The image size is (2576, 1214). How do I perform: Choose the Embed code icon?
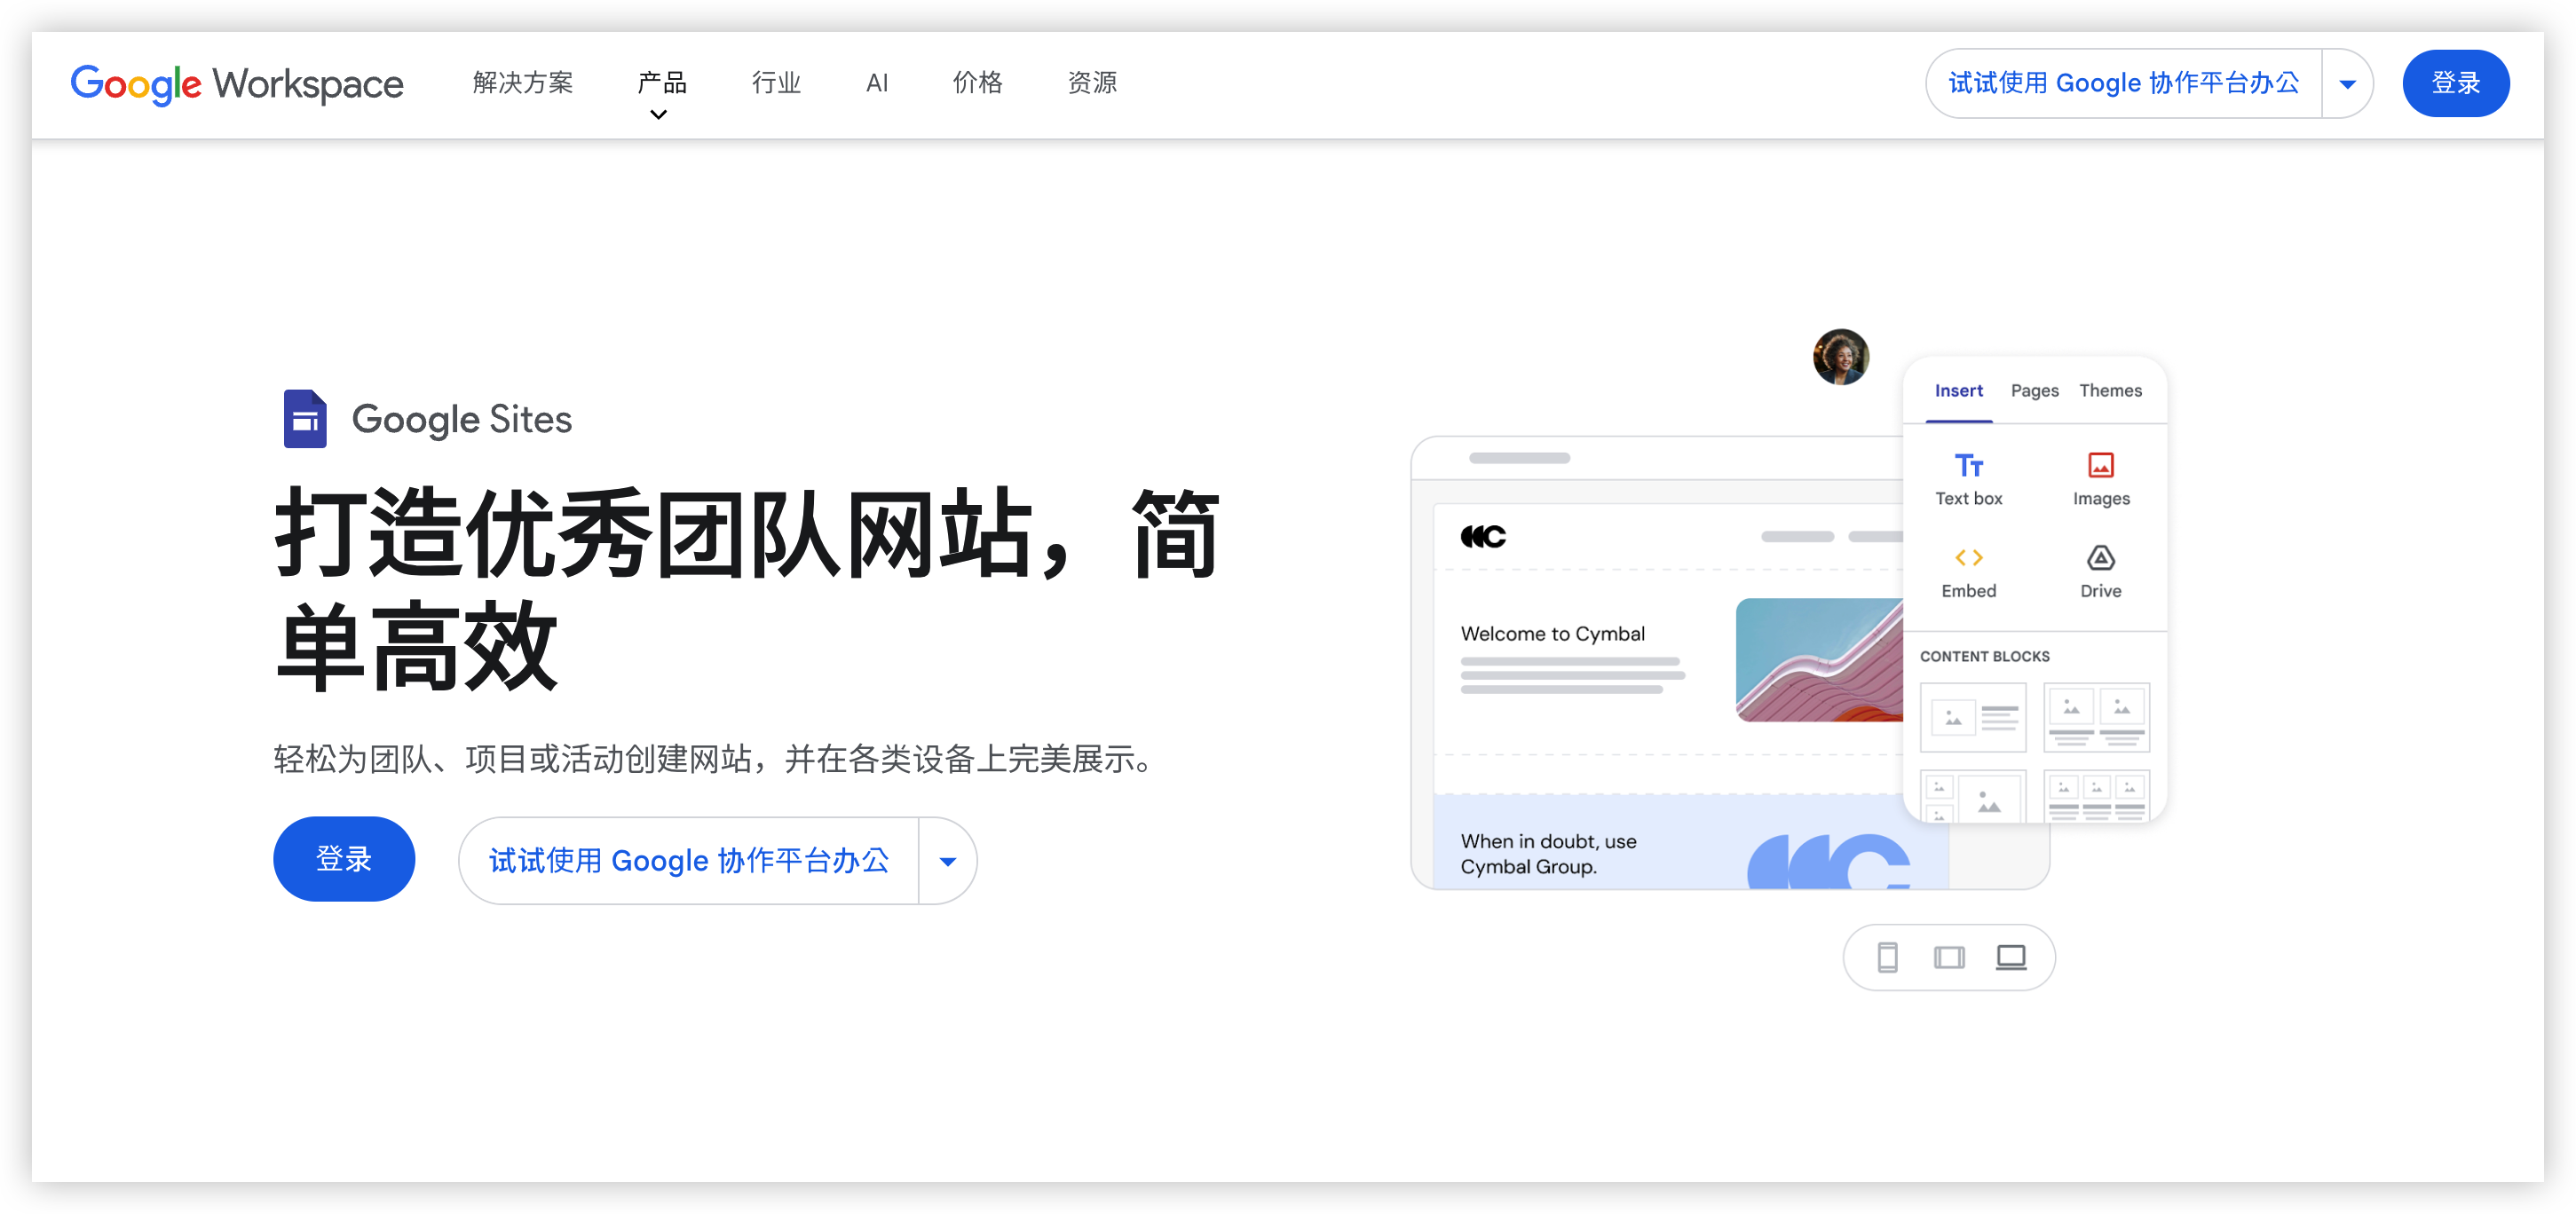click(1968, 558)
